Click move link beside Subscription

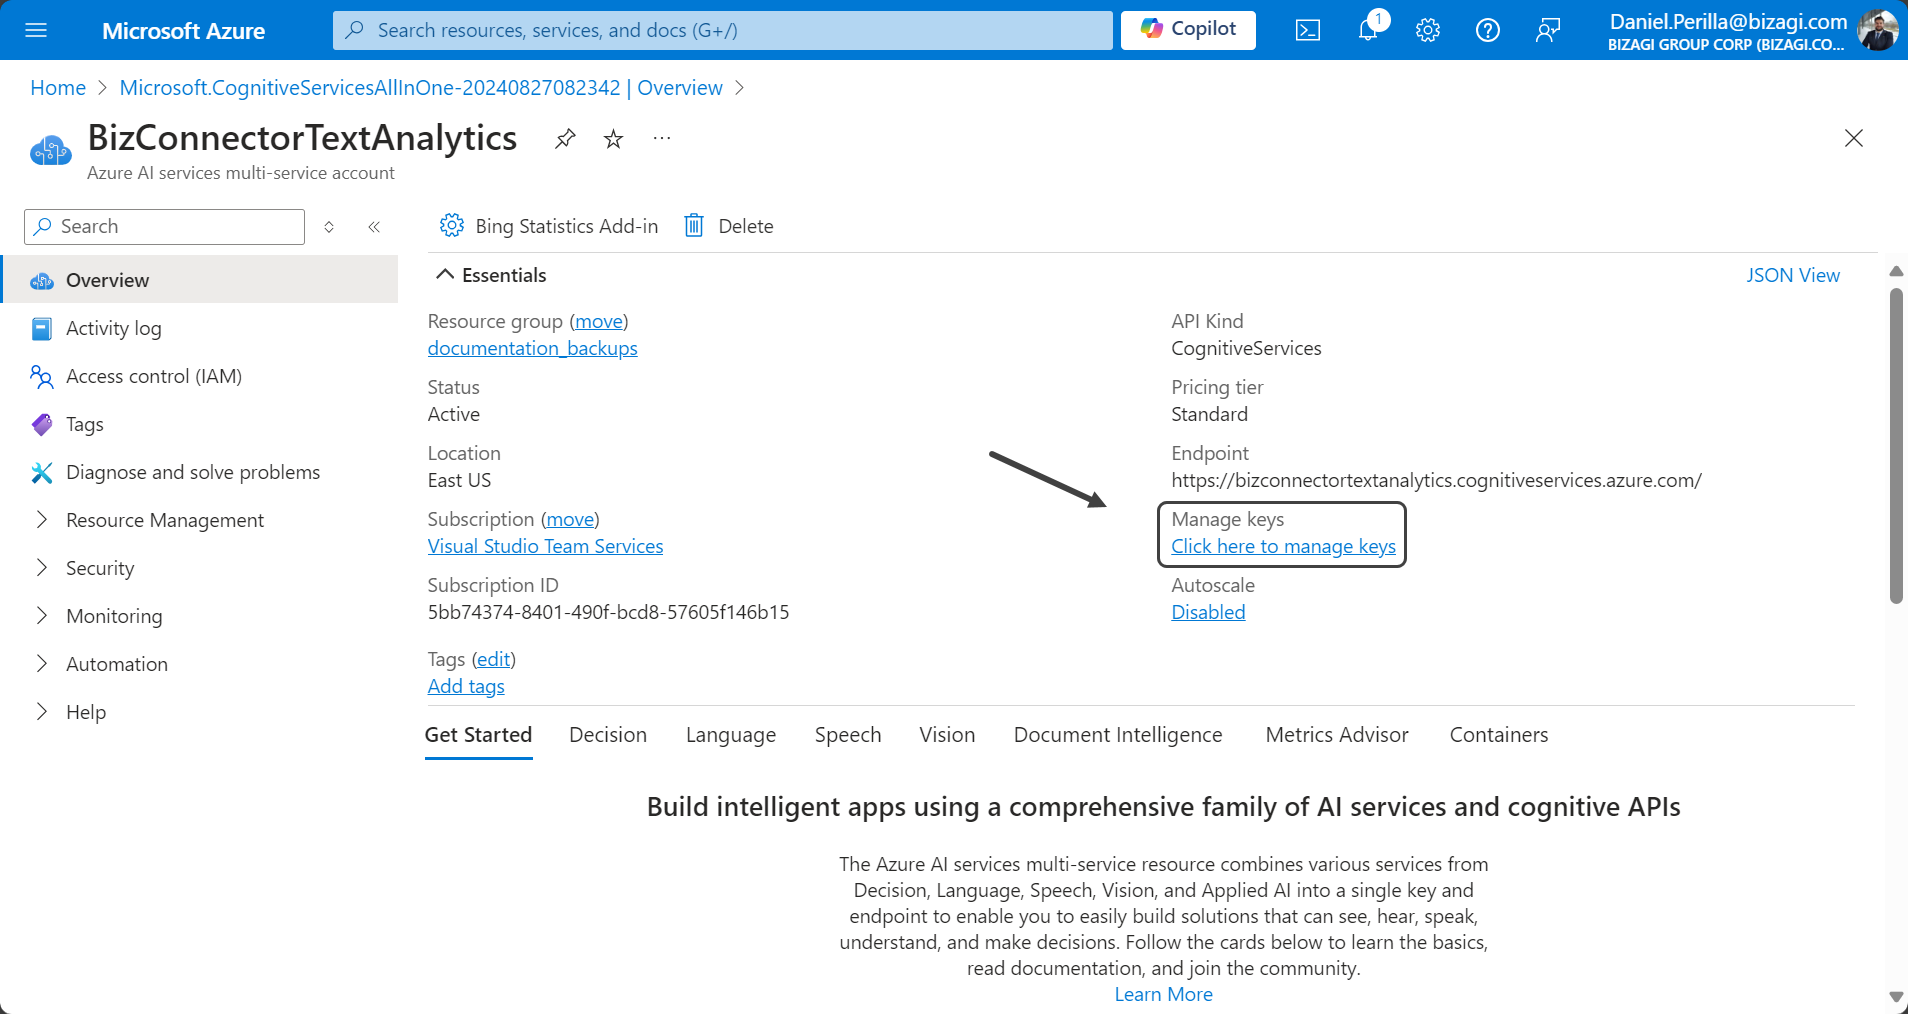pos(570,519)
